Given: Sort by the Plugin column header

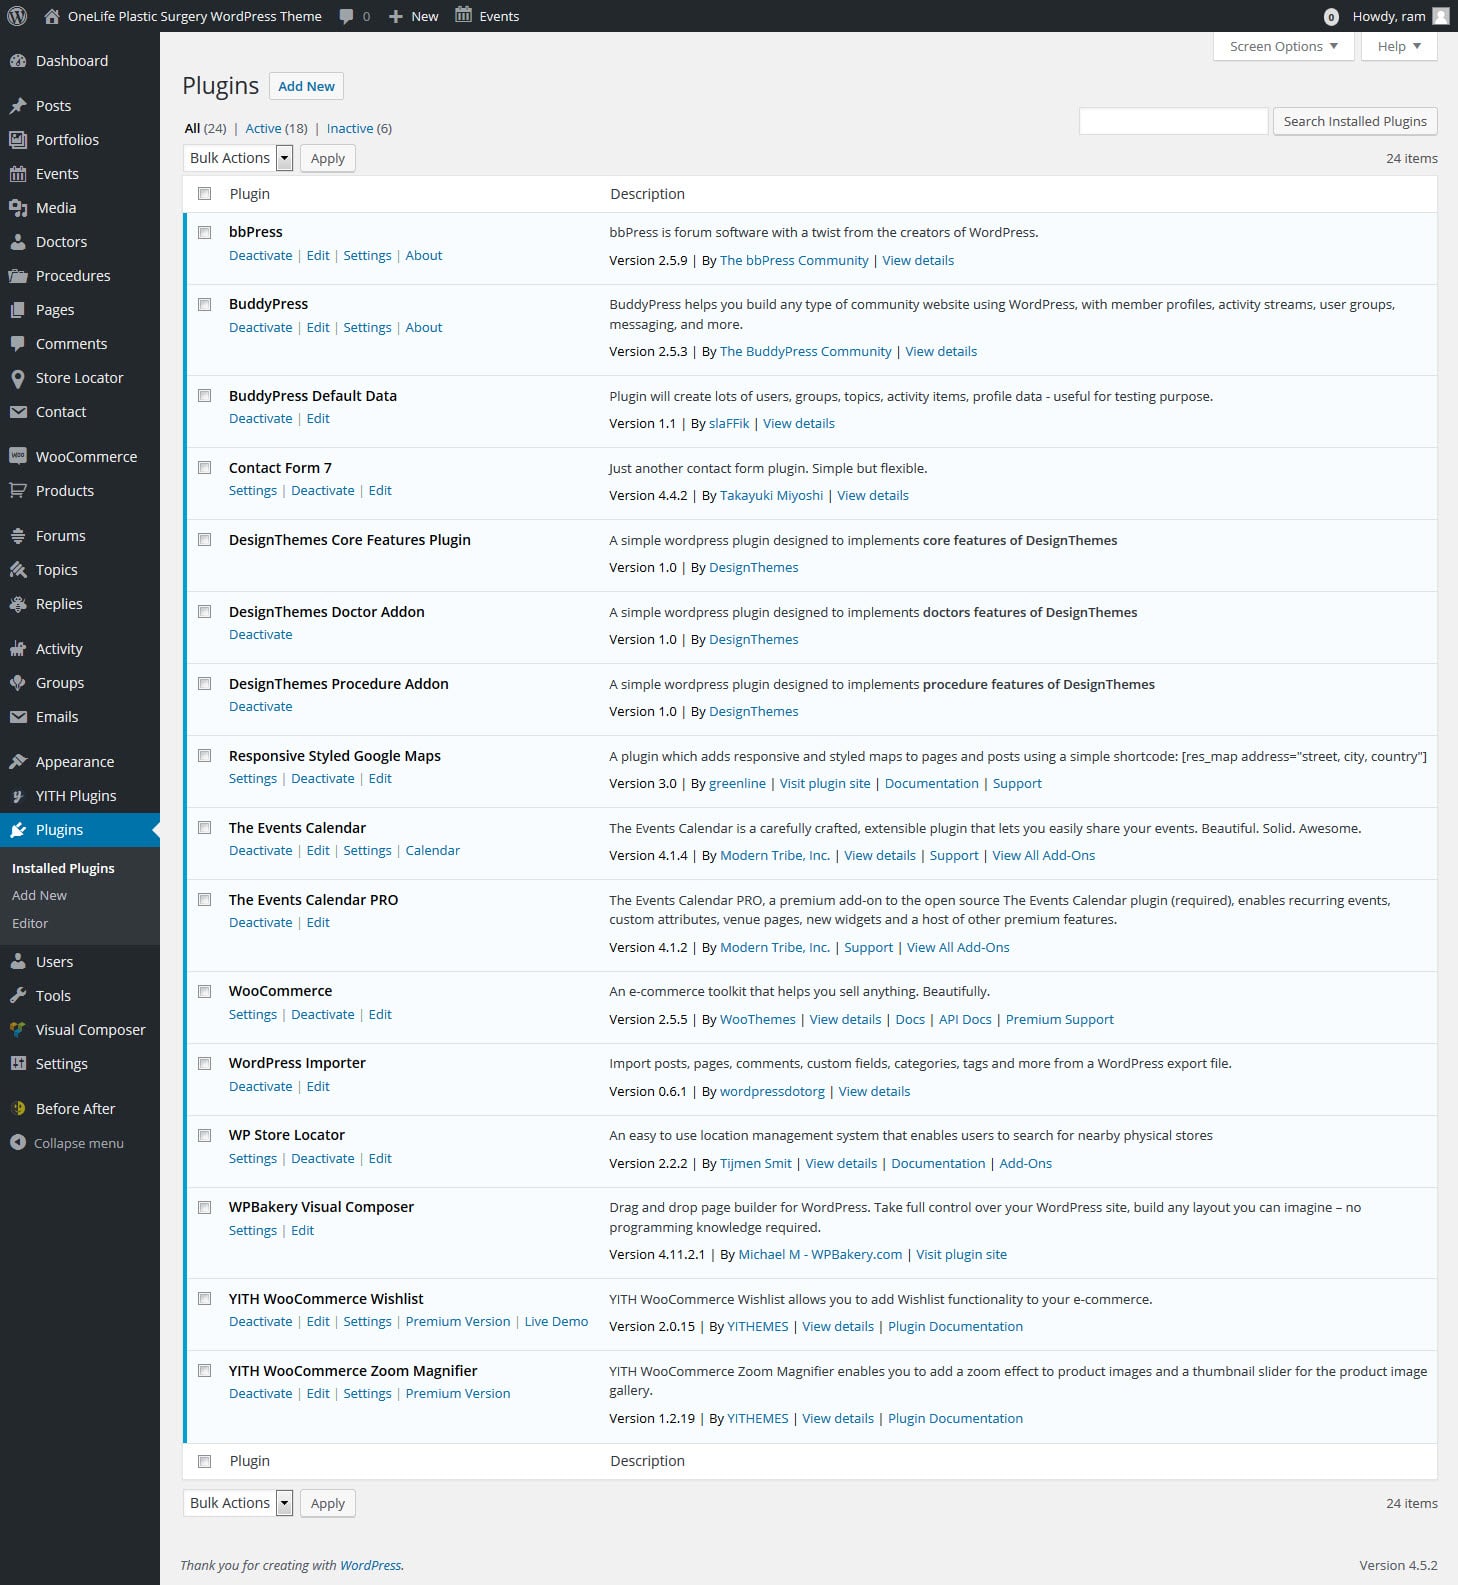Looking at the screenshot, I should [x=250, y=194].
